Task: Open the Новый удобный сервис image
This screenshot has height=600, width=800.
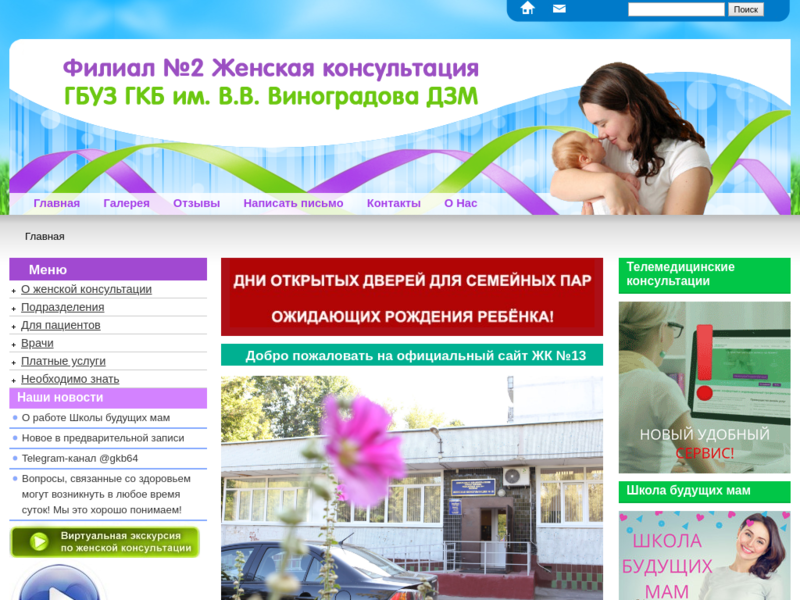Action: (x=705, y=387)
